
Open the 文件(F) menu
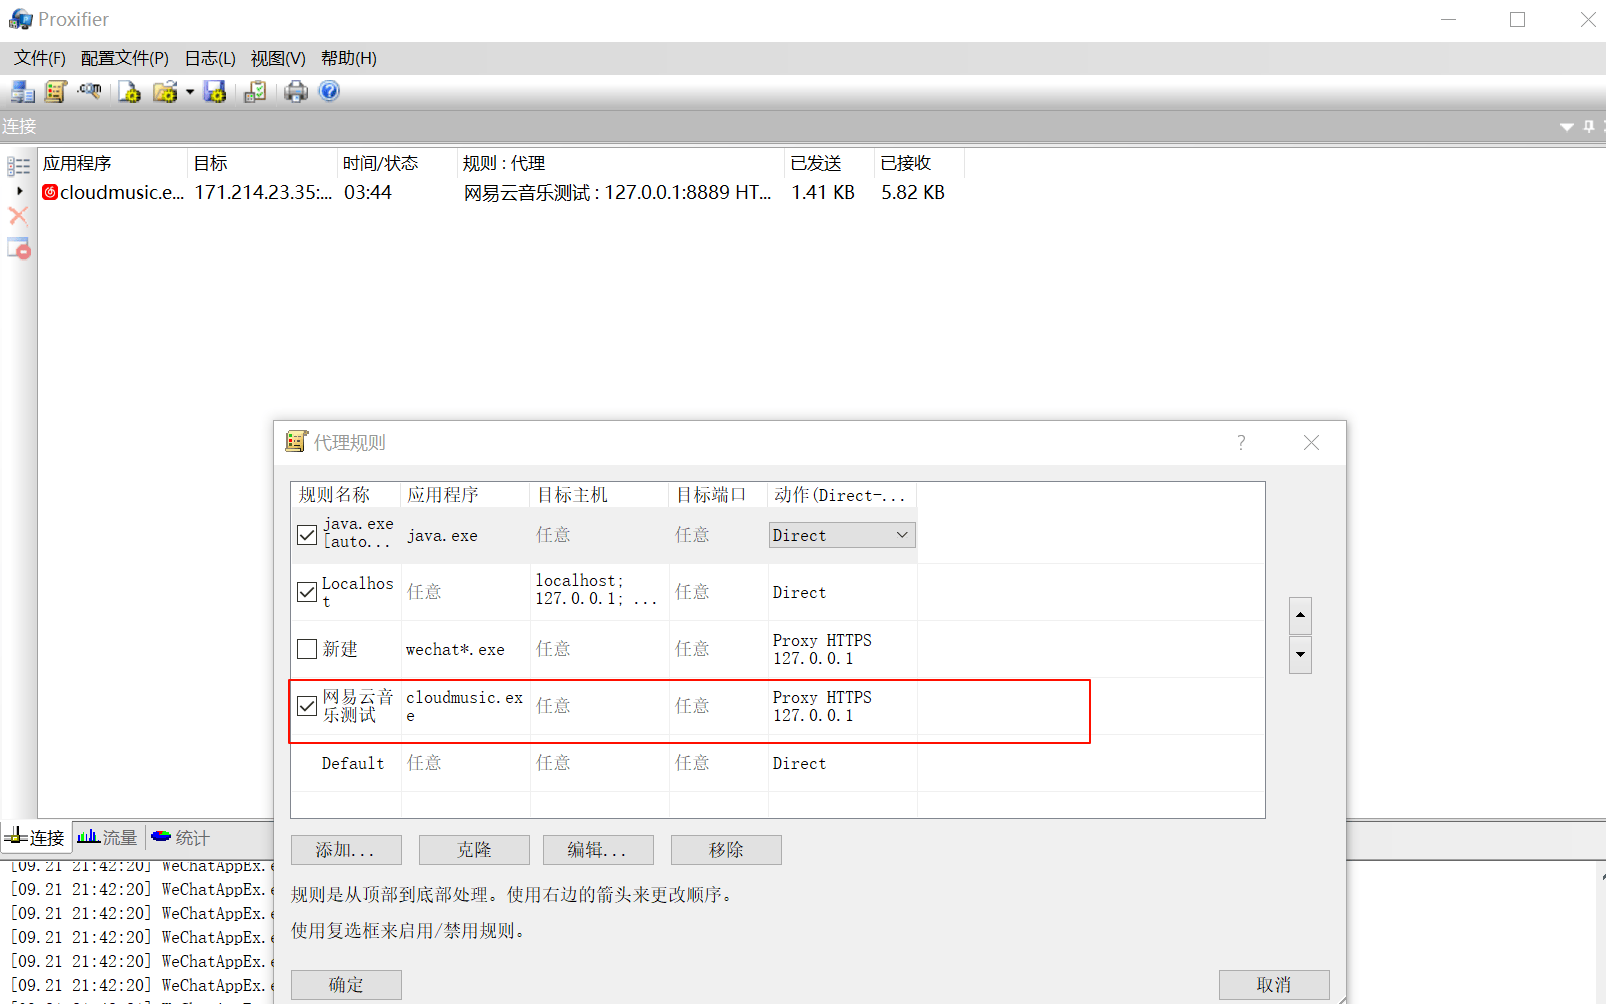click(40, 58)
